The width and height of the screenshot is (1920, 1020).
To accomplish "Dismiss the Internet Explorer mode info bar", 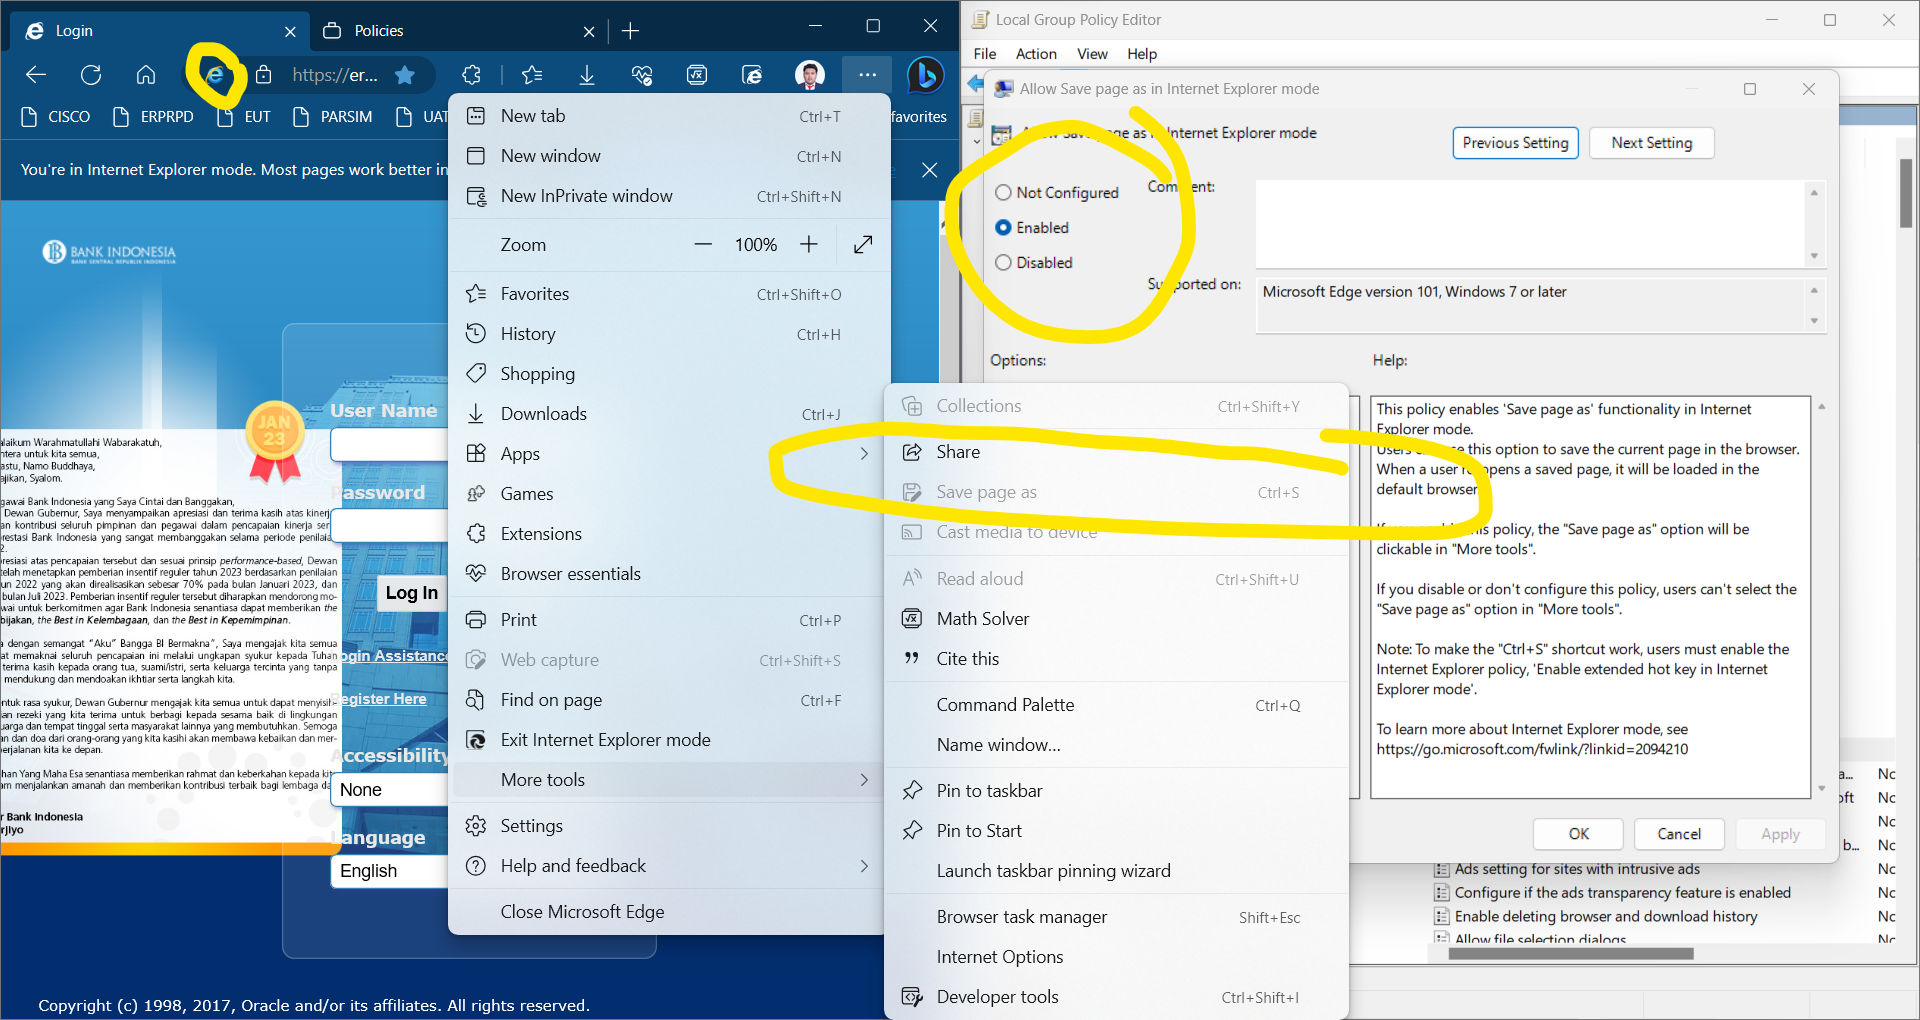I will point(930,170).
